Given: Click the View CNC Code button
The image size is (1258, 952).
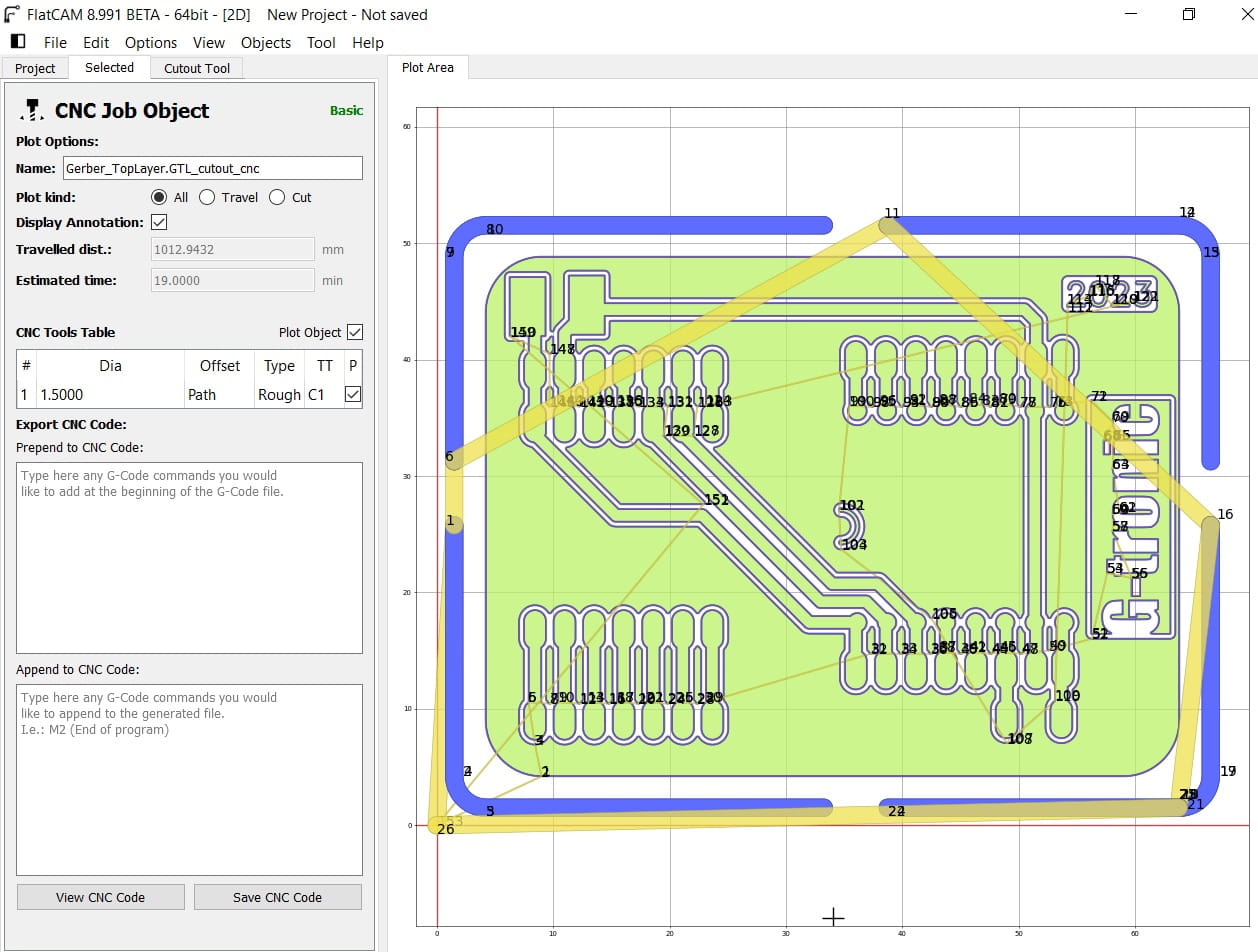Looking at the screenshot, I should click(100, 897).
